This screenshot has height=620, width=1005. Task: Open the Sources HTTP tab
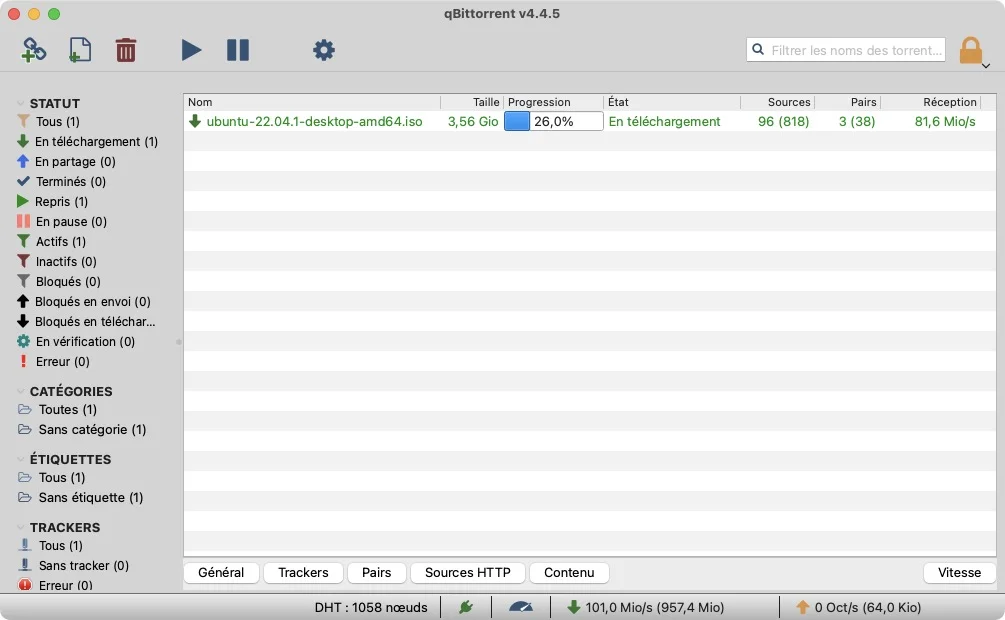pos(468,573)
